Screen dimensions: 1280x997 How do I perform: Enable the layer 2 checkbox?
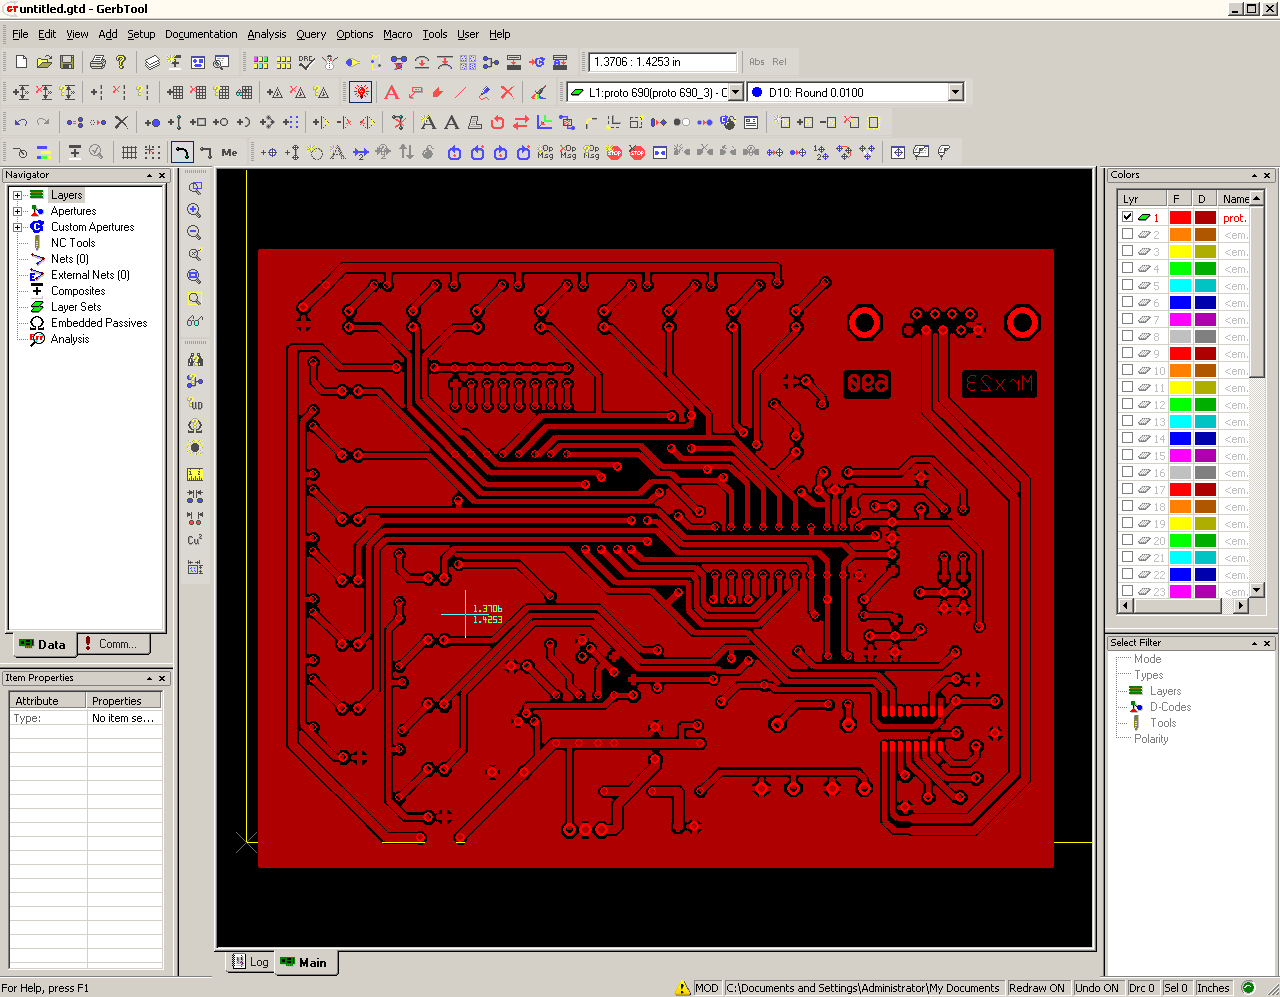point(1127,234)
